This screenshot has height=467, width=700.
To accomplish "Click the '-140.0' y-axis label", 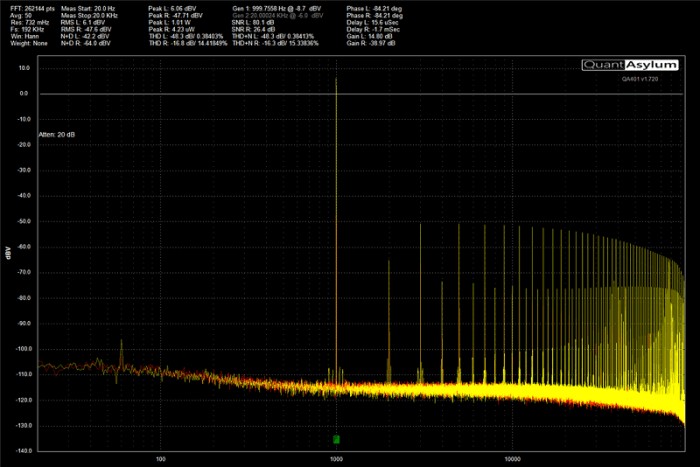I will 22,451.
